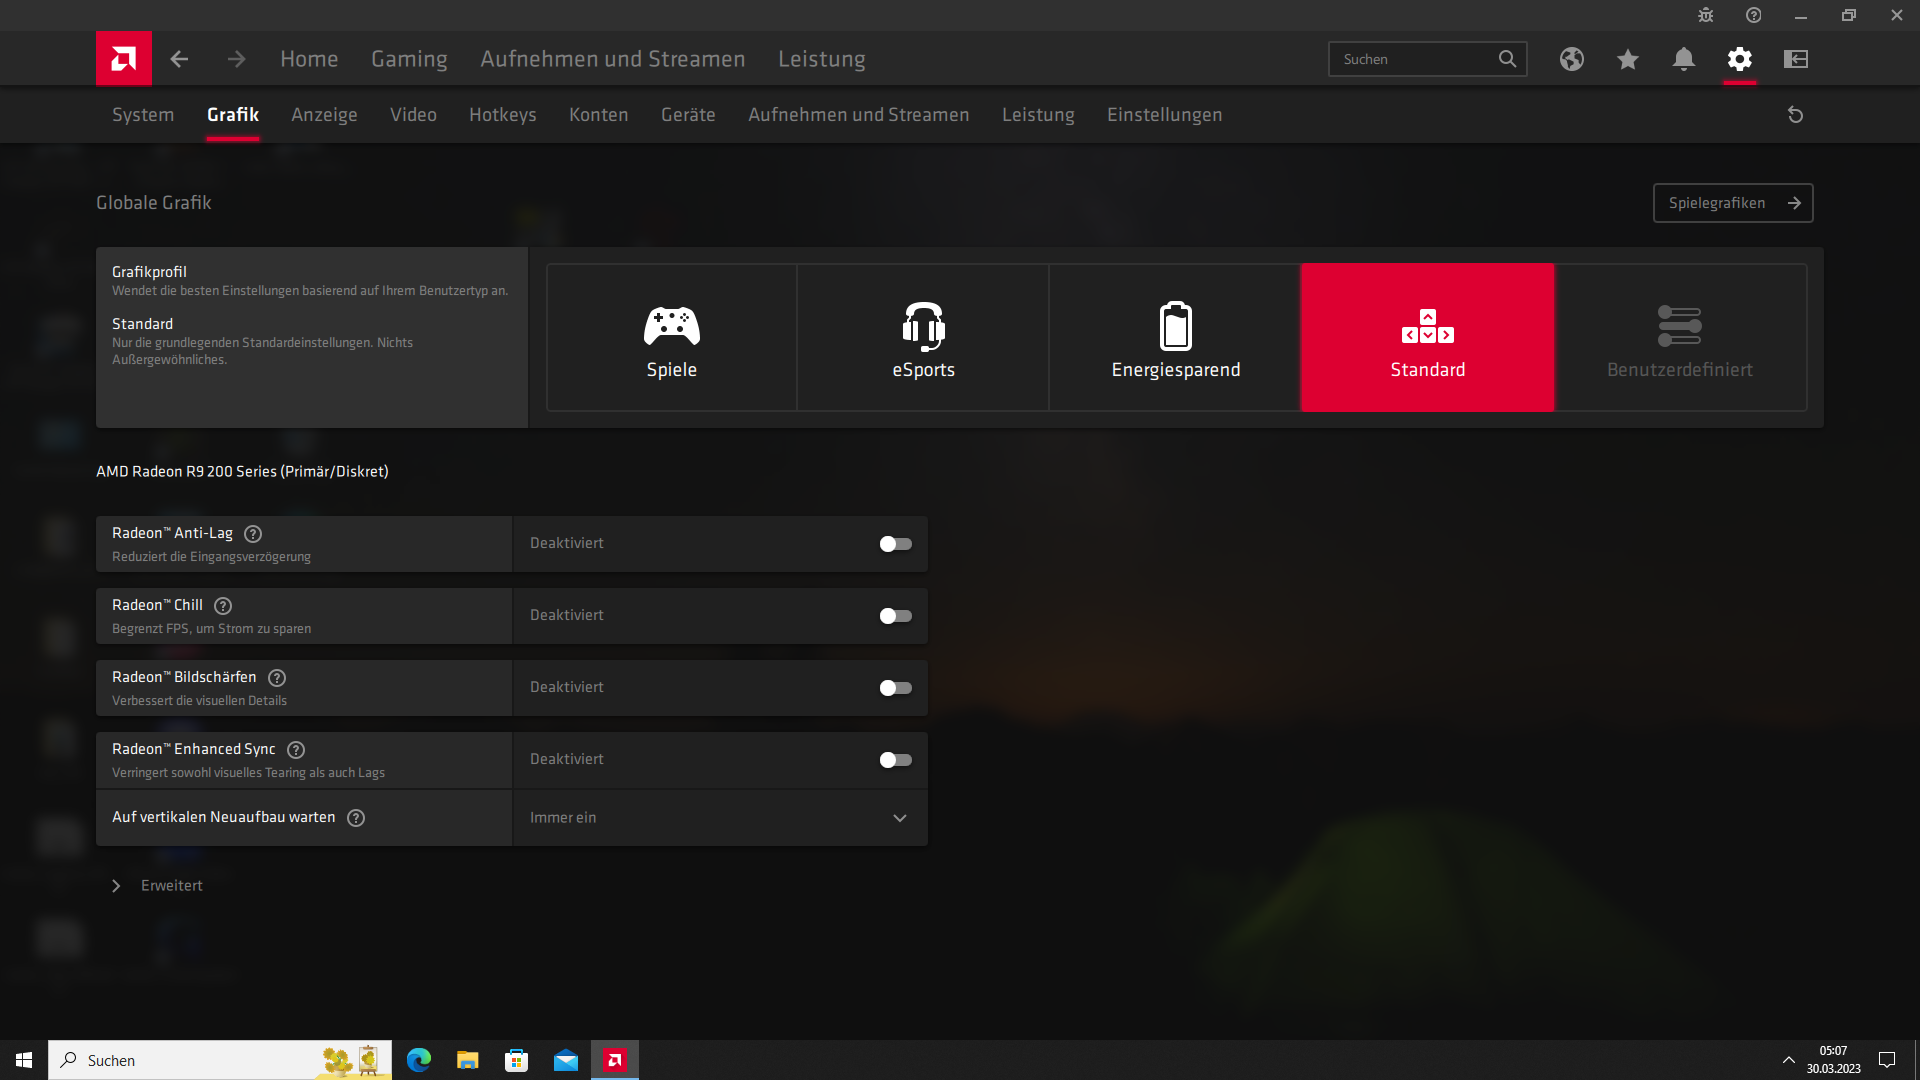Select the Benutzerdefiniert graphics profile
Image resolution: width=1920 pixels, height=1080 pixels.
pos(1680,338)
